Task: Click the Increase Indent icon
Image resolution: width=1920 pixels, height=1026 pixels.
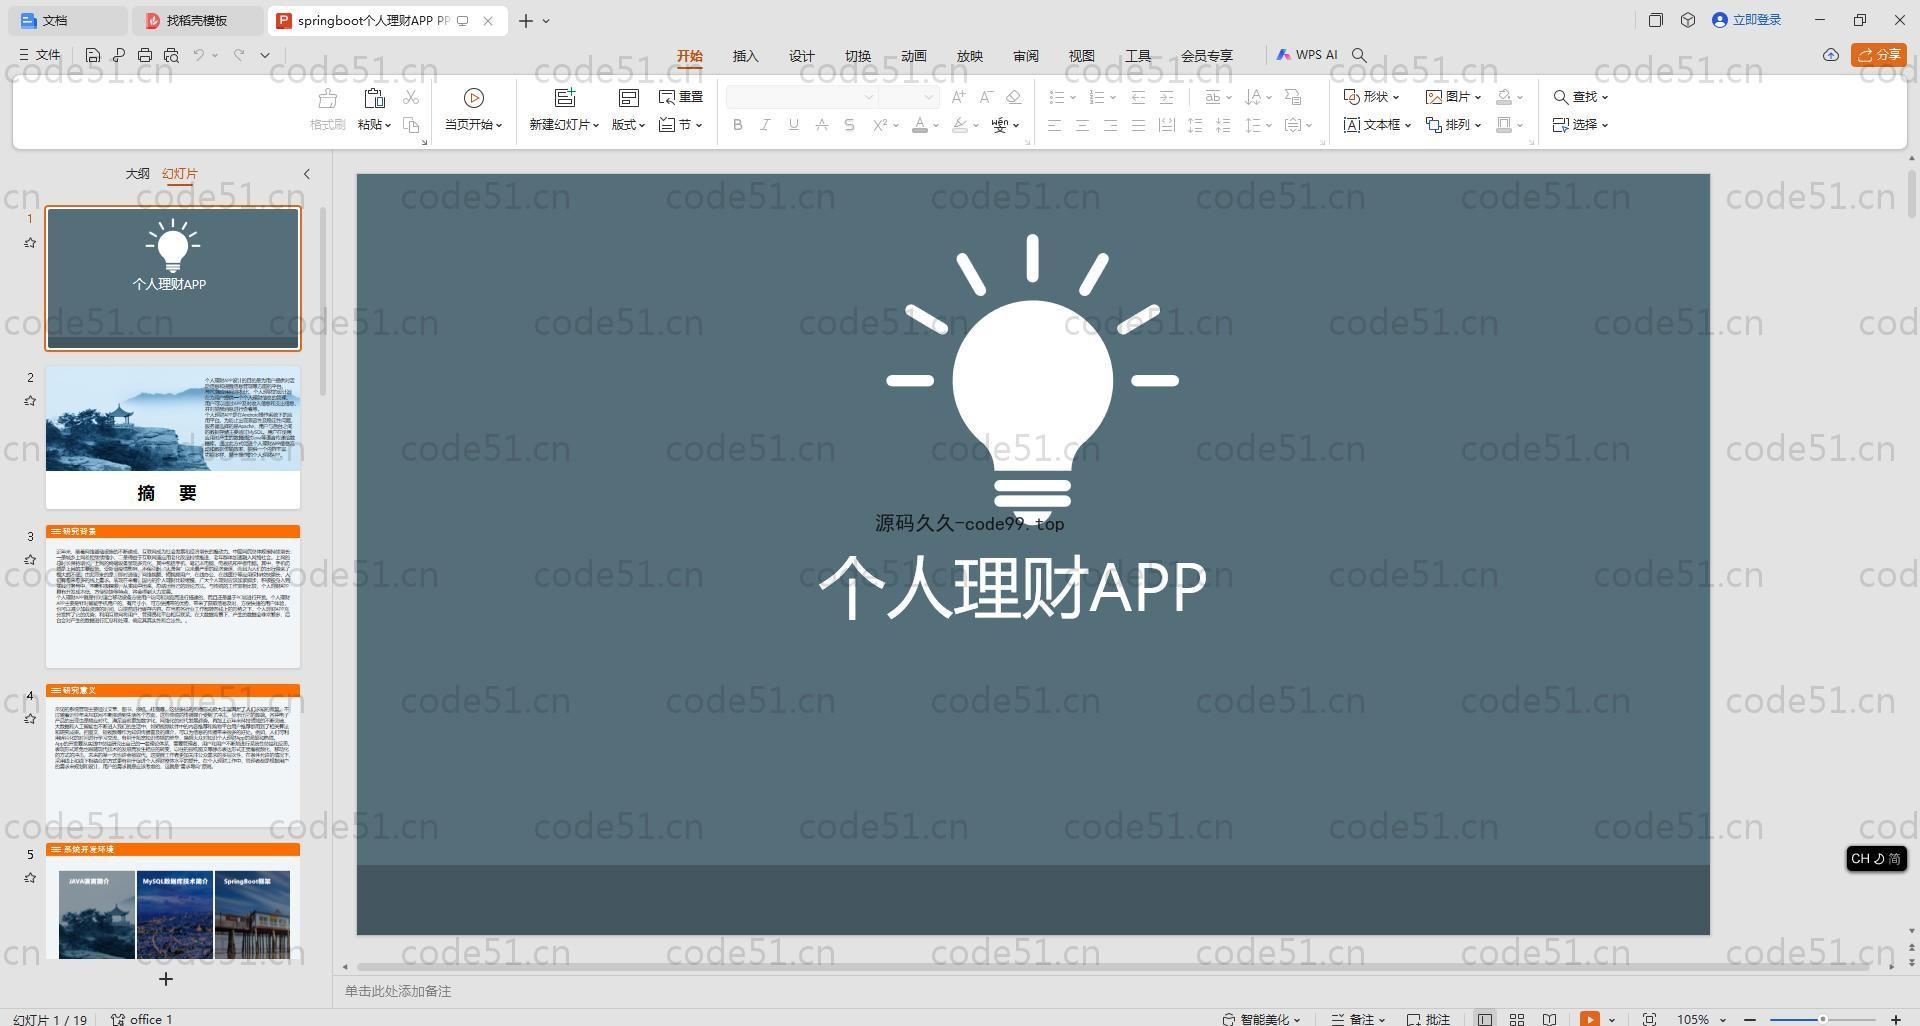Action: pos(1166,97)
